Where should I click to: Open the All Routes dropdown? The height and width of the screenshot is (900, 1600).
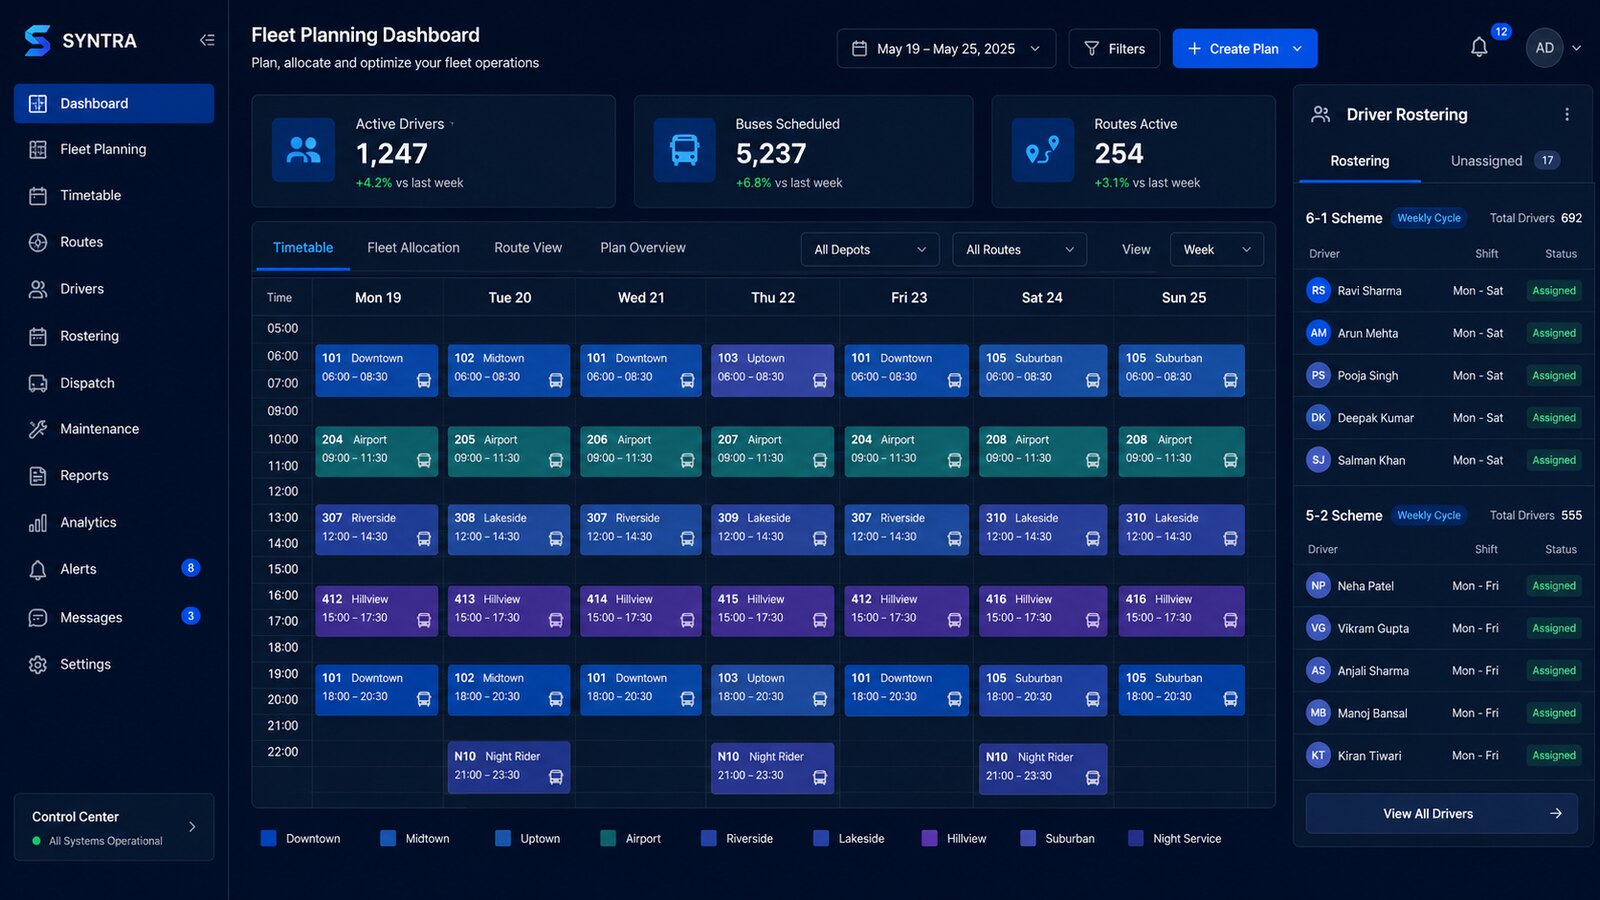[1019, 249]
